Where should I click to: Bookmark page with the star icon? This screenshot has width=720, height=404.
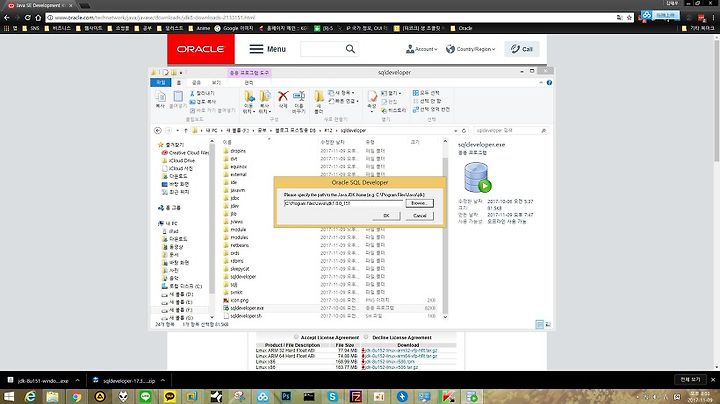click(630, 17)
